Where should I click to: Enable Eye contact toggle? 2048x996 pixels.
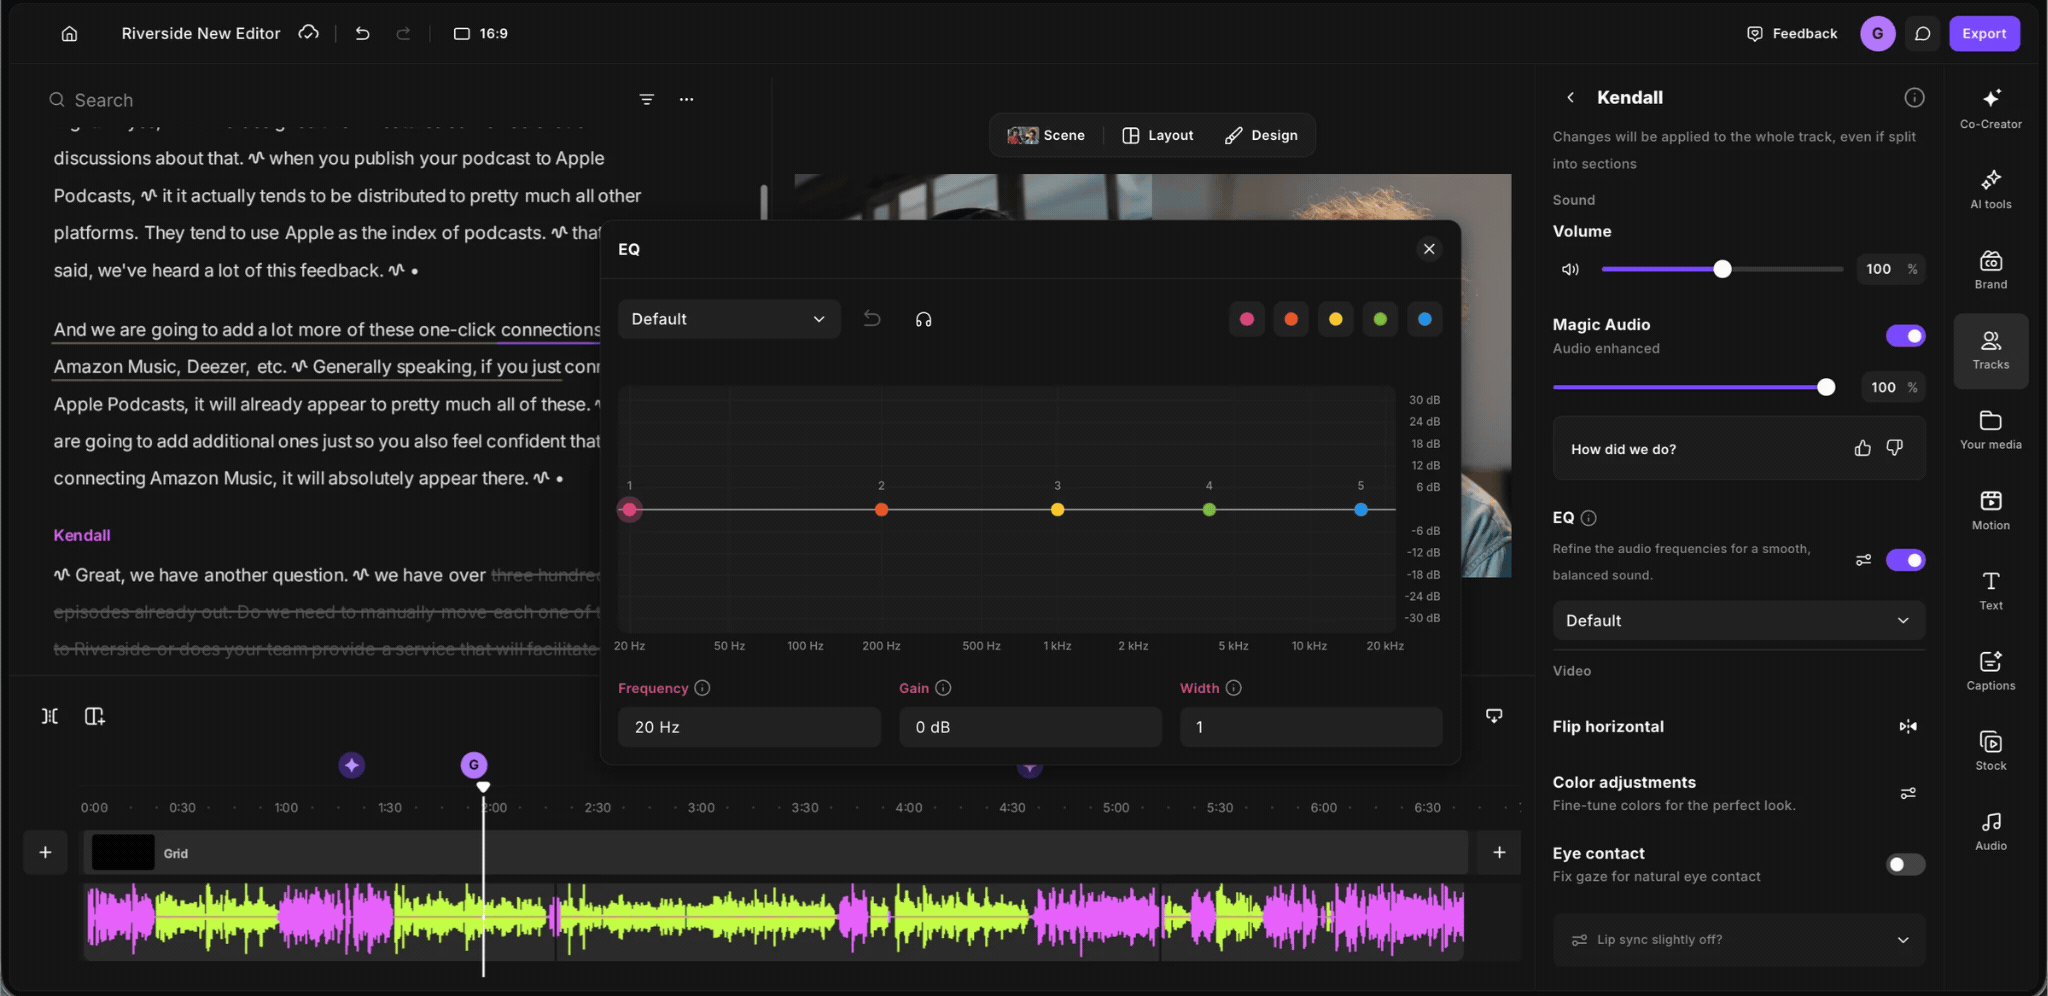point(1905,864)
